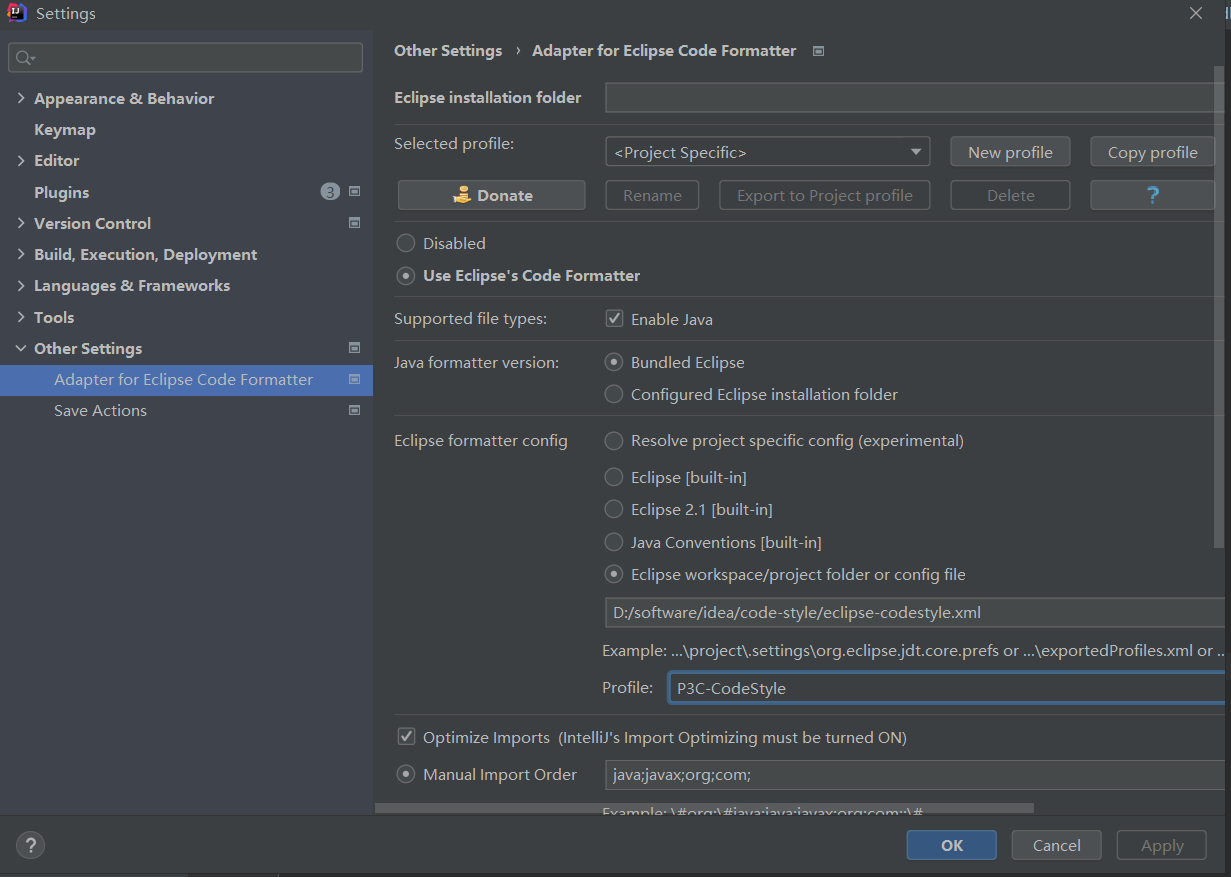This screenshot has width=1231, height=877.
Task: Click the Donate button
Action: click(491, 195)
